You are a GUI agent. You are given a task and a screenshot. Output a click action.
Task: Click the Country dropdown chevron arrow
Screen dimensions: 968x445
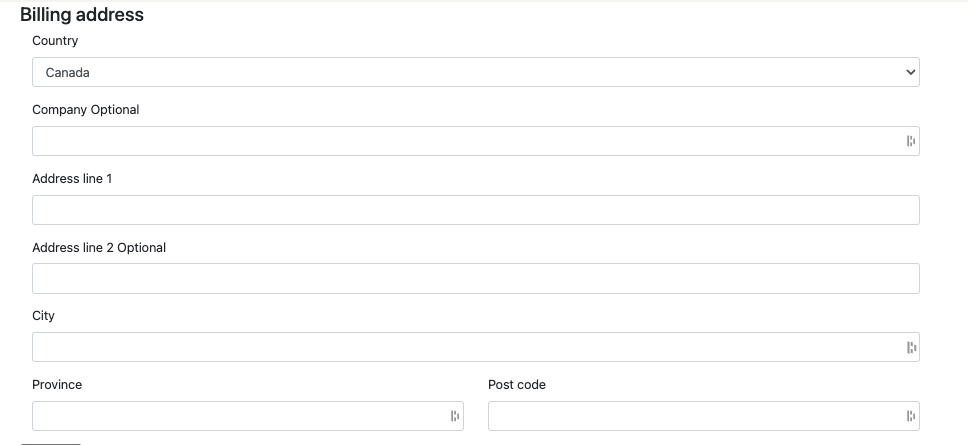(x=909, y=72)
